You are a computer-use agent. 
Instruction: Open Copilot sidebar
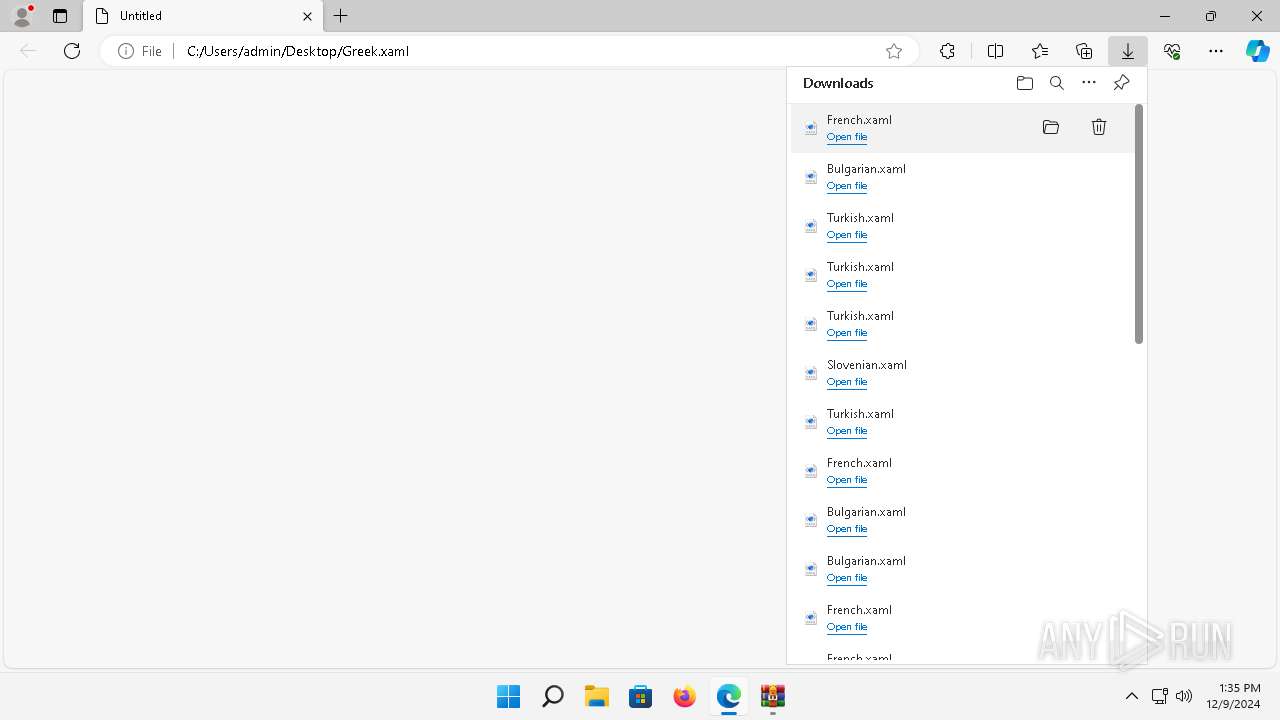pyautogui.click(x=1258, y=51)
